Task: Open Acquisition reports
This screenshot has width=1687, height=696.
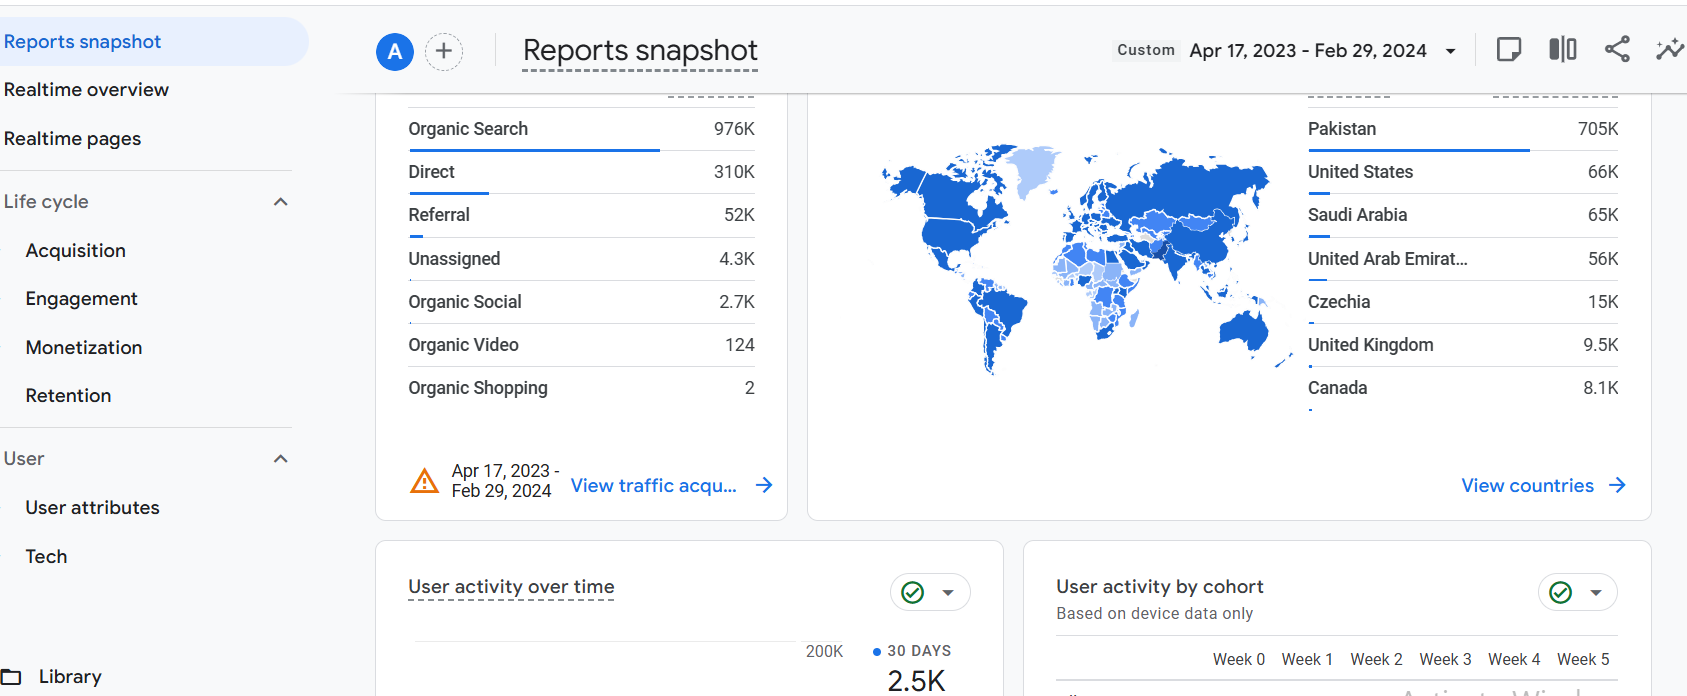Action: click(76, 251)
